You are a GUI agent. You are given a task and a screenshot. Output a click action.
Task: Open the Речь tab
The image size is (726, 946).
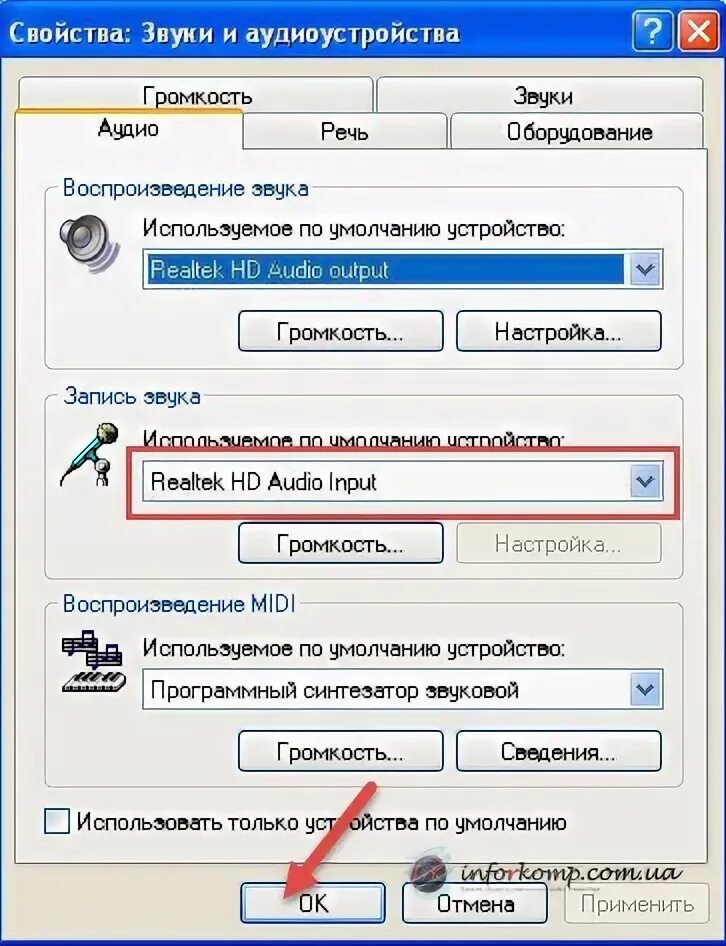(345, 131)
